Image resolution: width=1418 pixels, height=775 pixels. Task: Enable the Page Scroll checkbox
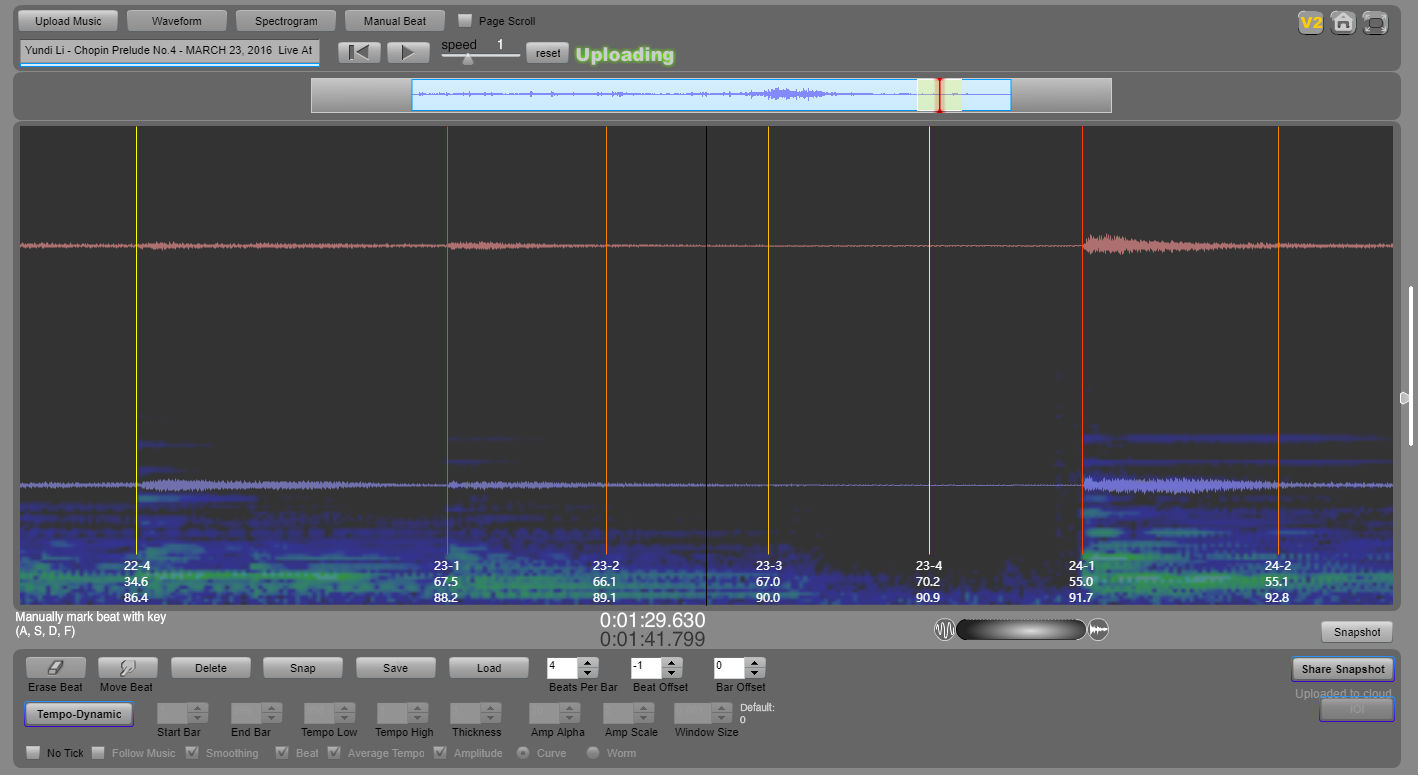pyautogui.click(x=465, y=21)
